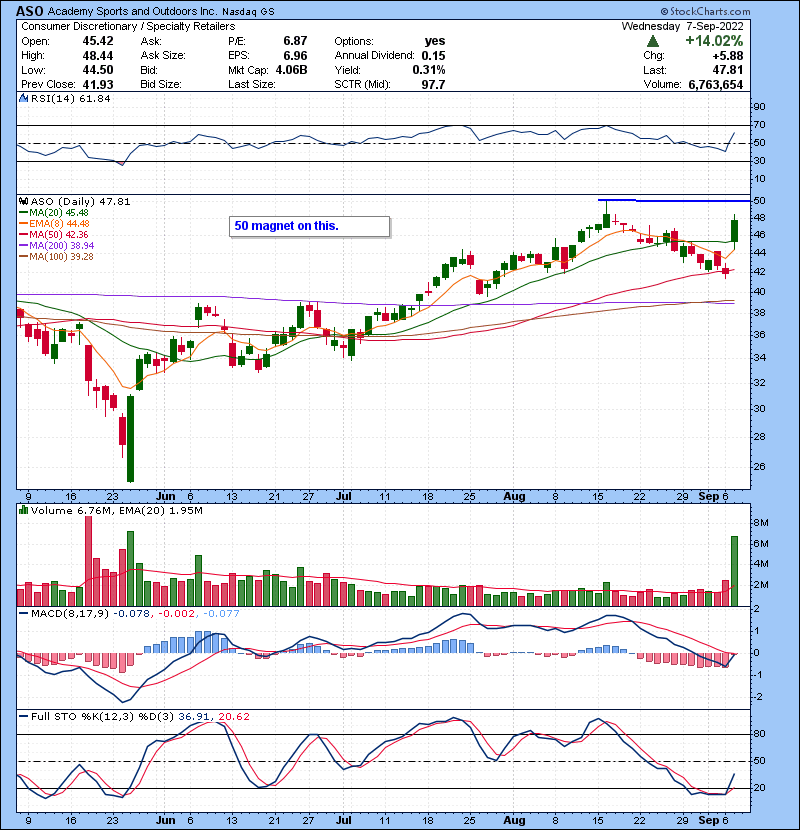Viewport: 800px width, 830px height.
Task: Click the EPS 6.96 value
Action: click(295, 56)
